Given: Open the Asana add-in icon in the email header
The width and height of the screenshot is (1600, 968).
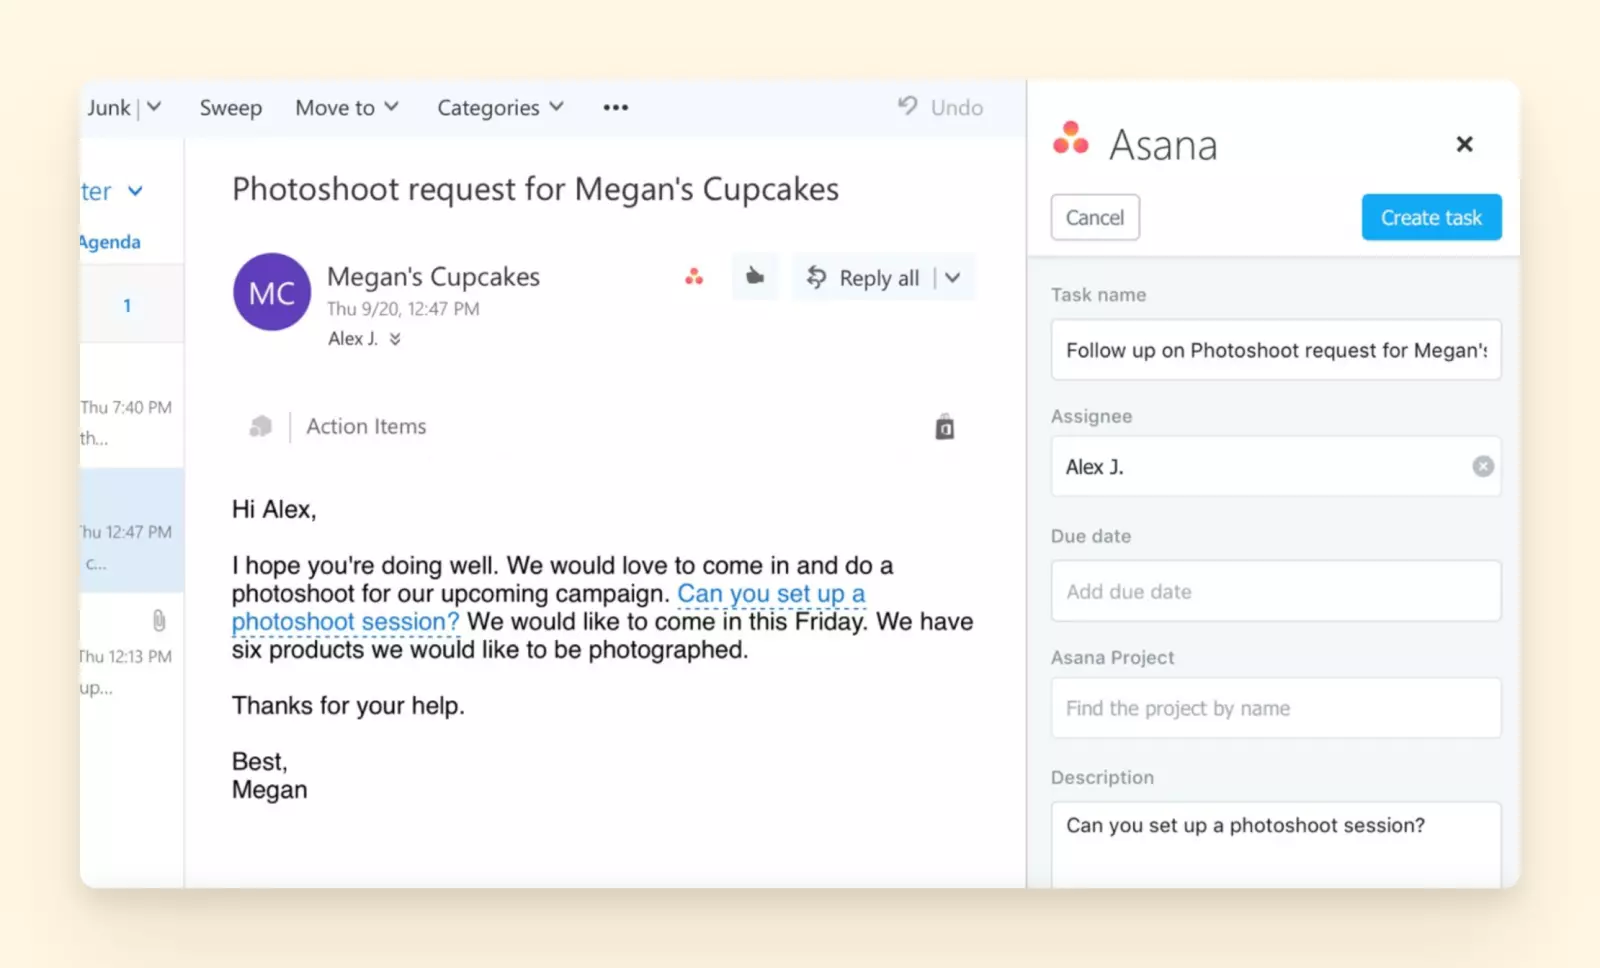Looking at the screenshot, I should 694,277.
